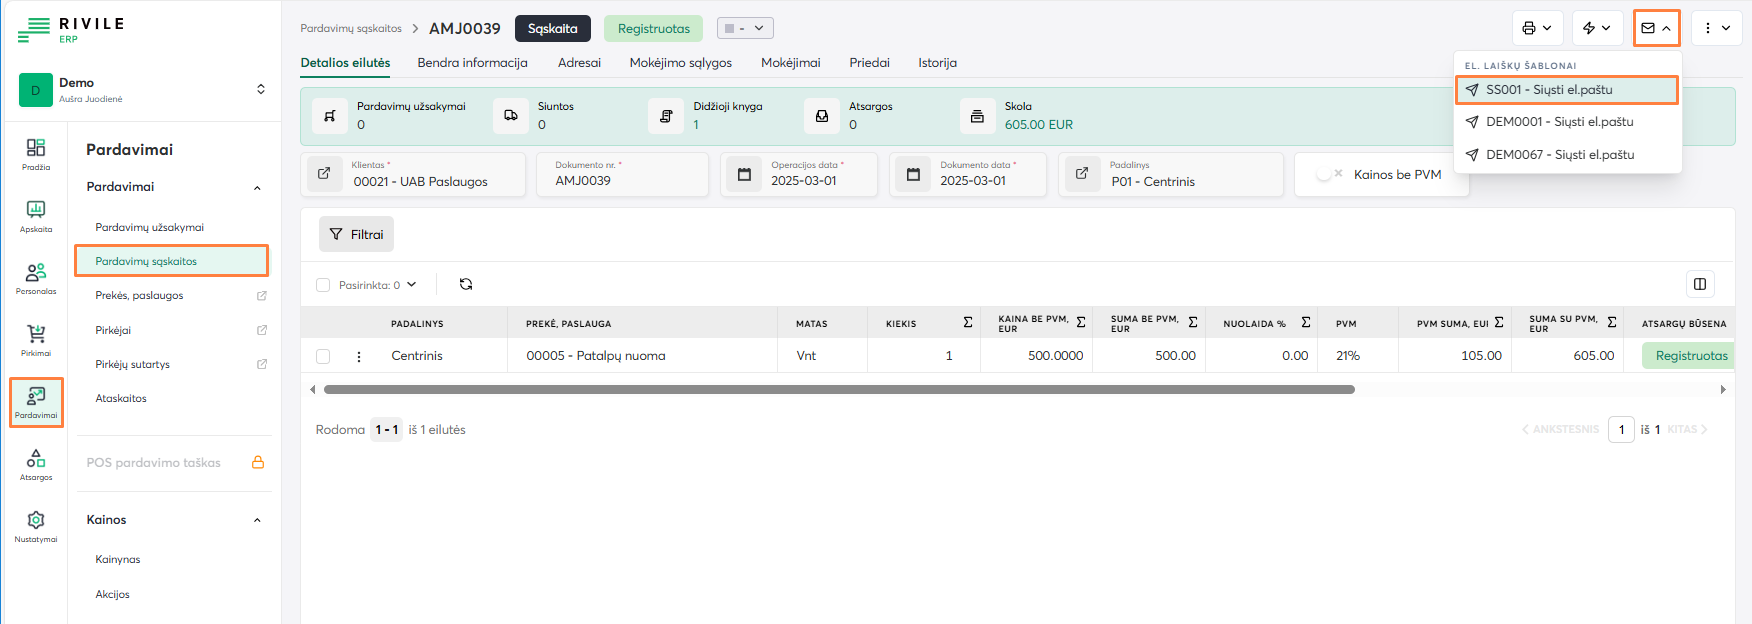The height and width of the screenshot is (624, 1752).
Task: Expand the print dropdown in the top bar
Action: (1537, 28)
